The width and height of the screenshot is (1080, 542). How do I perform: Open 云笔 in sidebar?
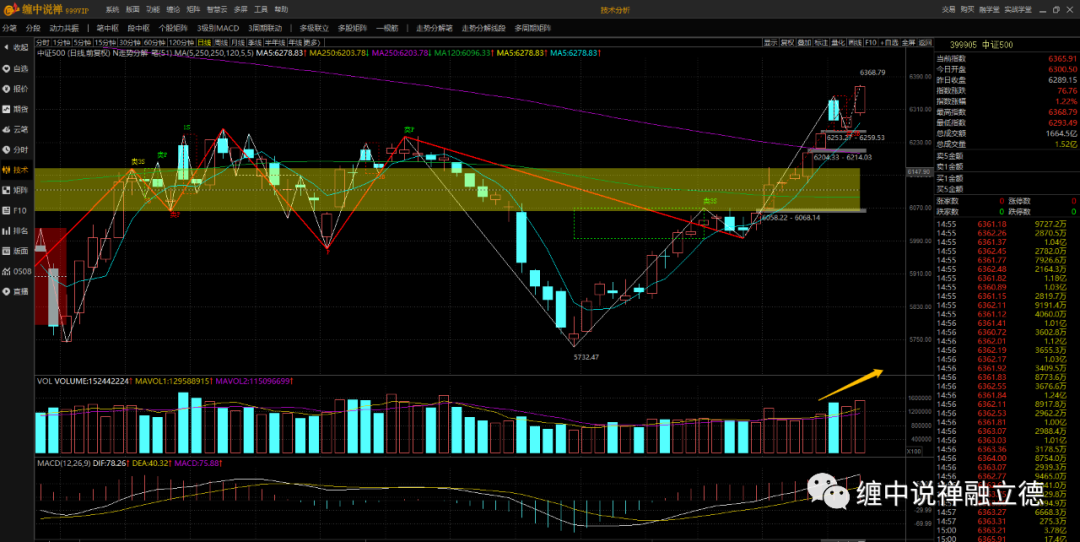tap(17, 129)
